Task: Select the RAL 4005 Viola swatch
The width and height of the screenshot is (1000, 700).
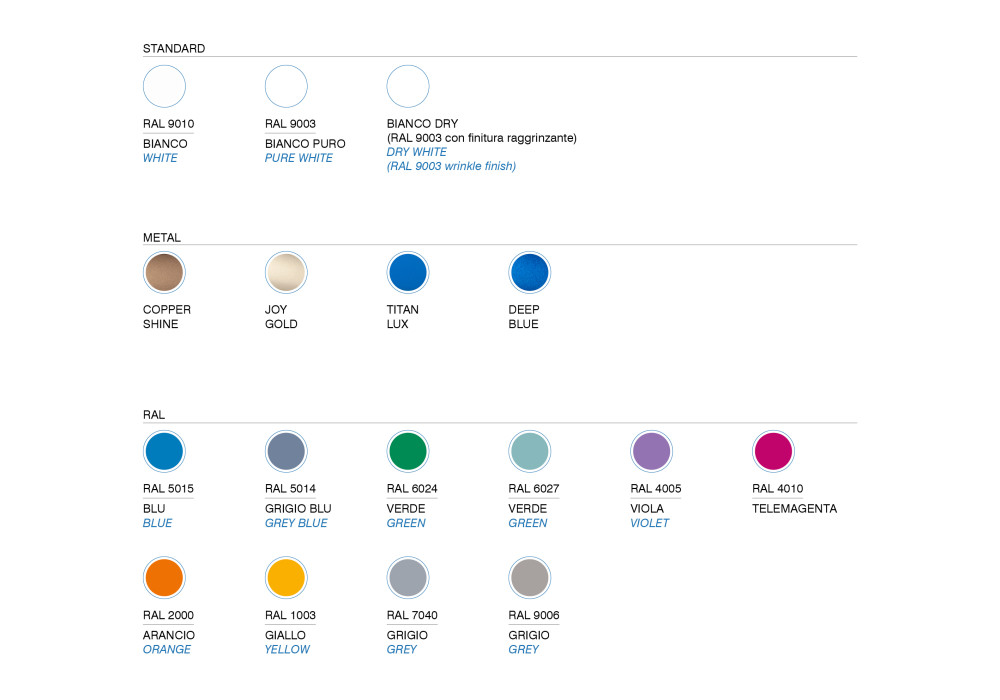Action: (651, 451)
